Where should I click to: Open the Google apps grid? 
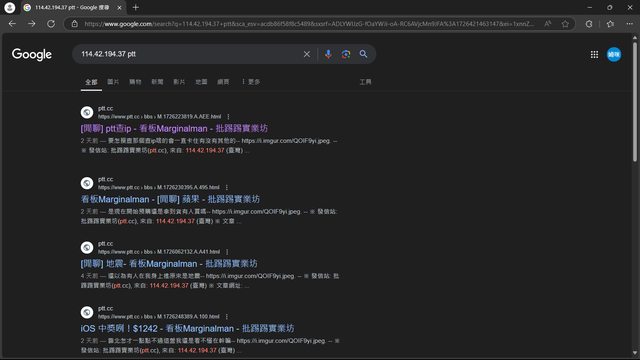pyautogui.click(x=594, y=54)
